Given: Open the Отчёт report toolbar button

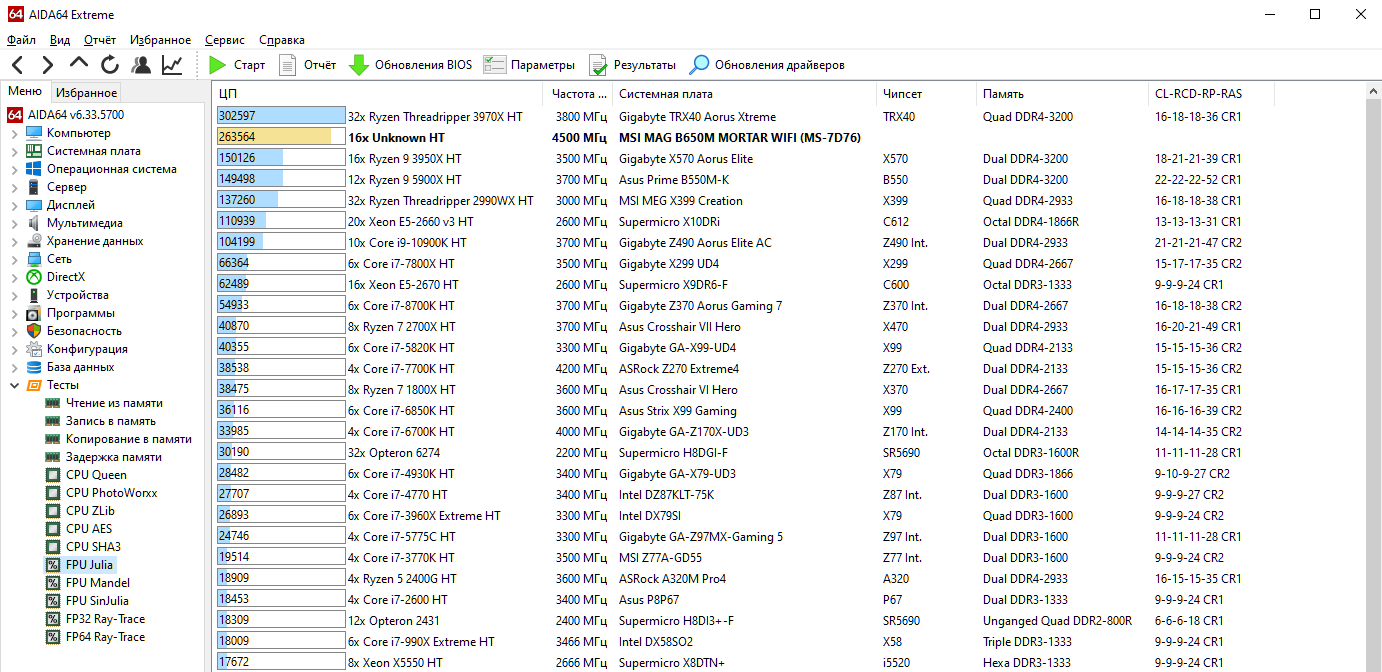Looking at the screenshot, I should point(307,65).
